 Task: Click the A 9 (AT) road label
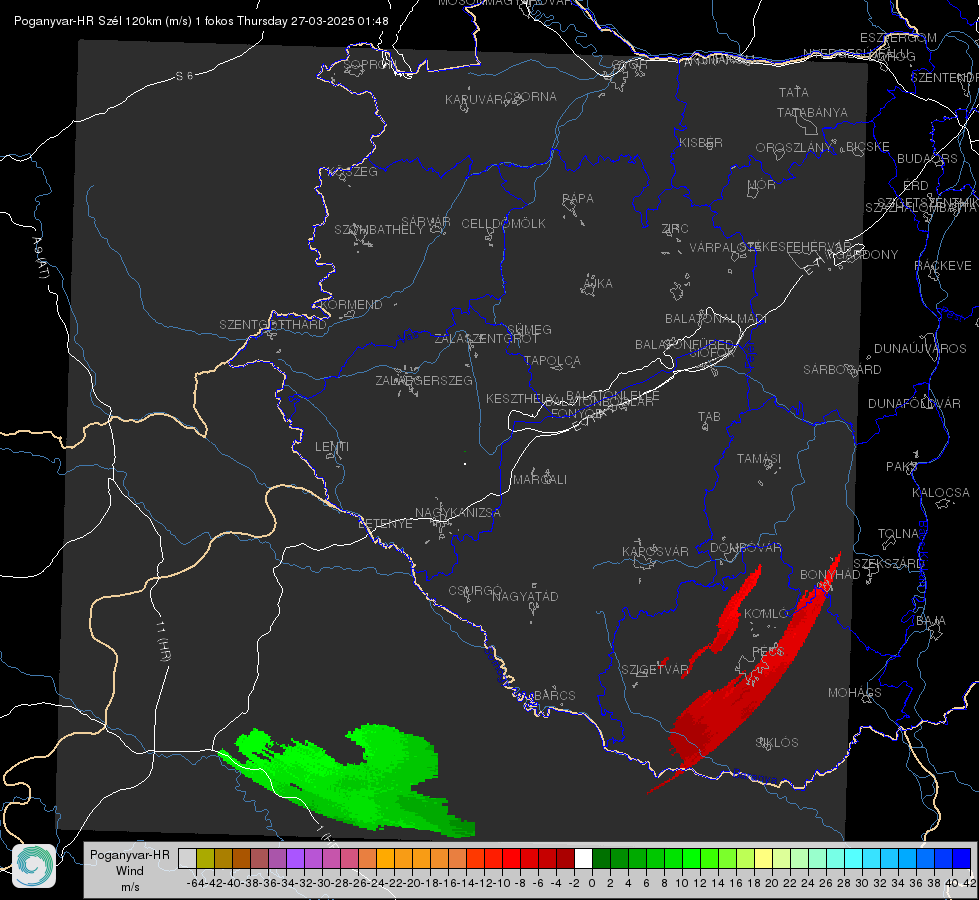40,257
